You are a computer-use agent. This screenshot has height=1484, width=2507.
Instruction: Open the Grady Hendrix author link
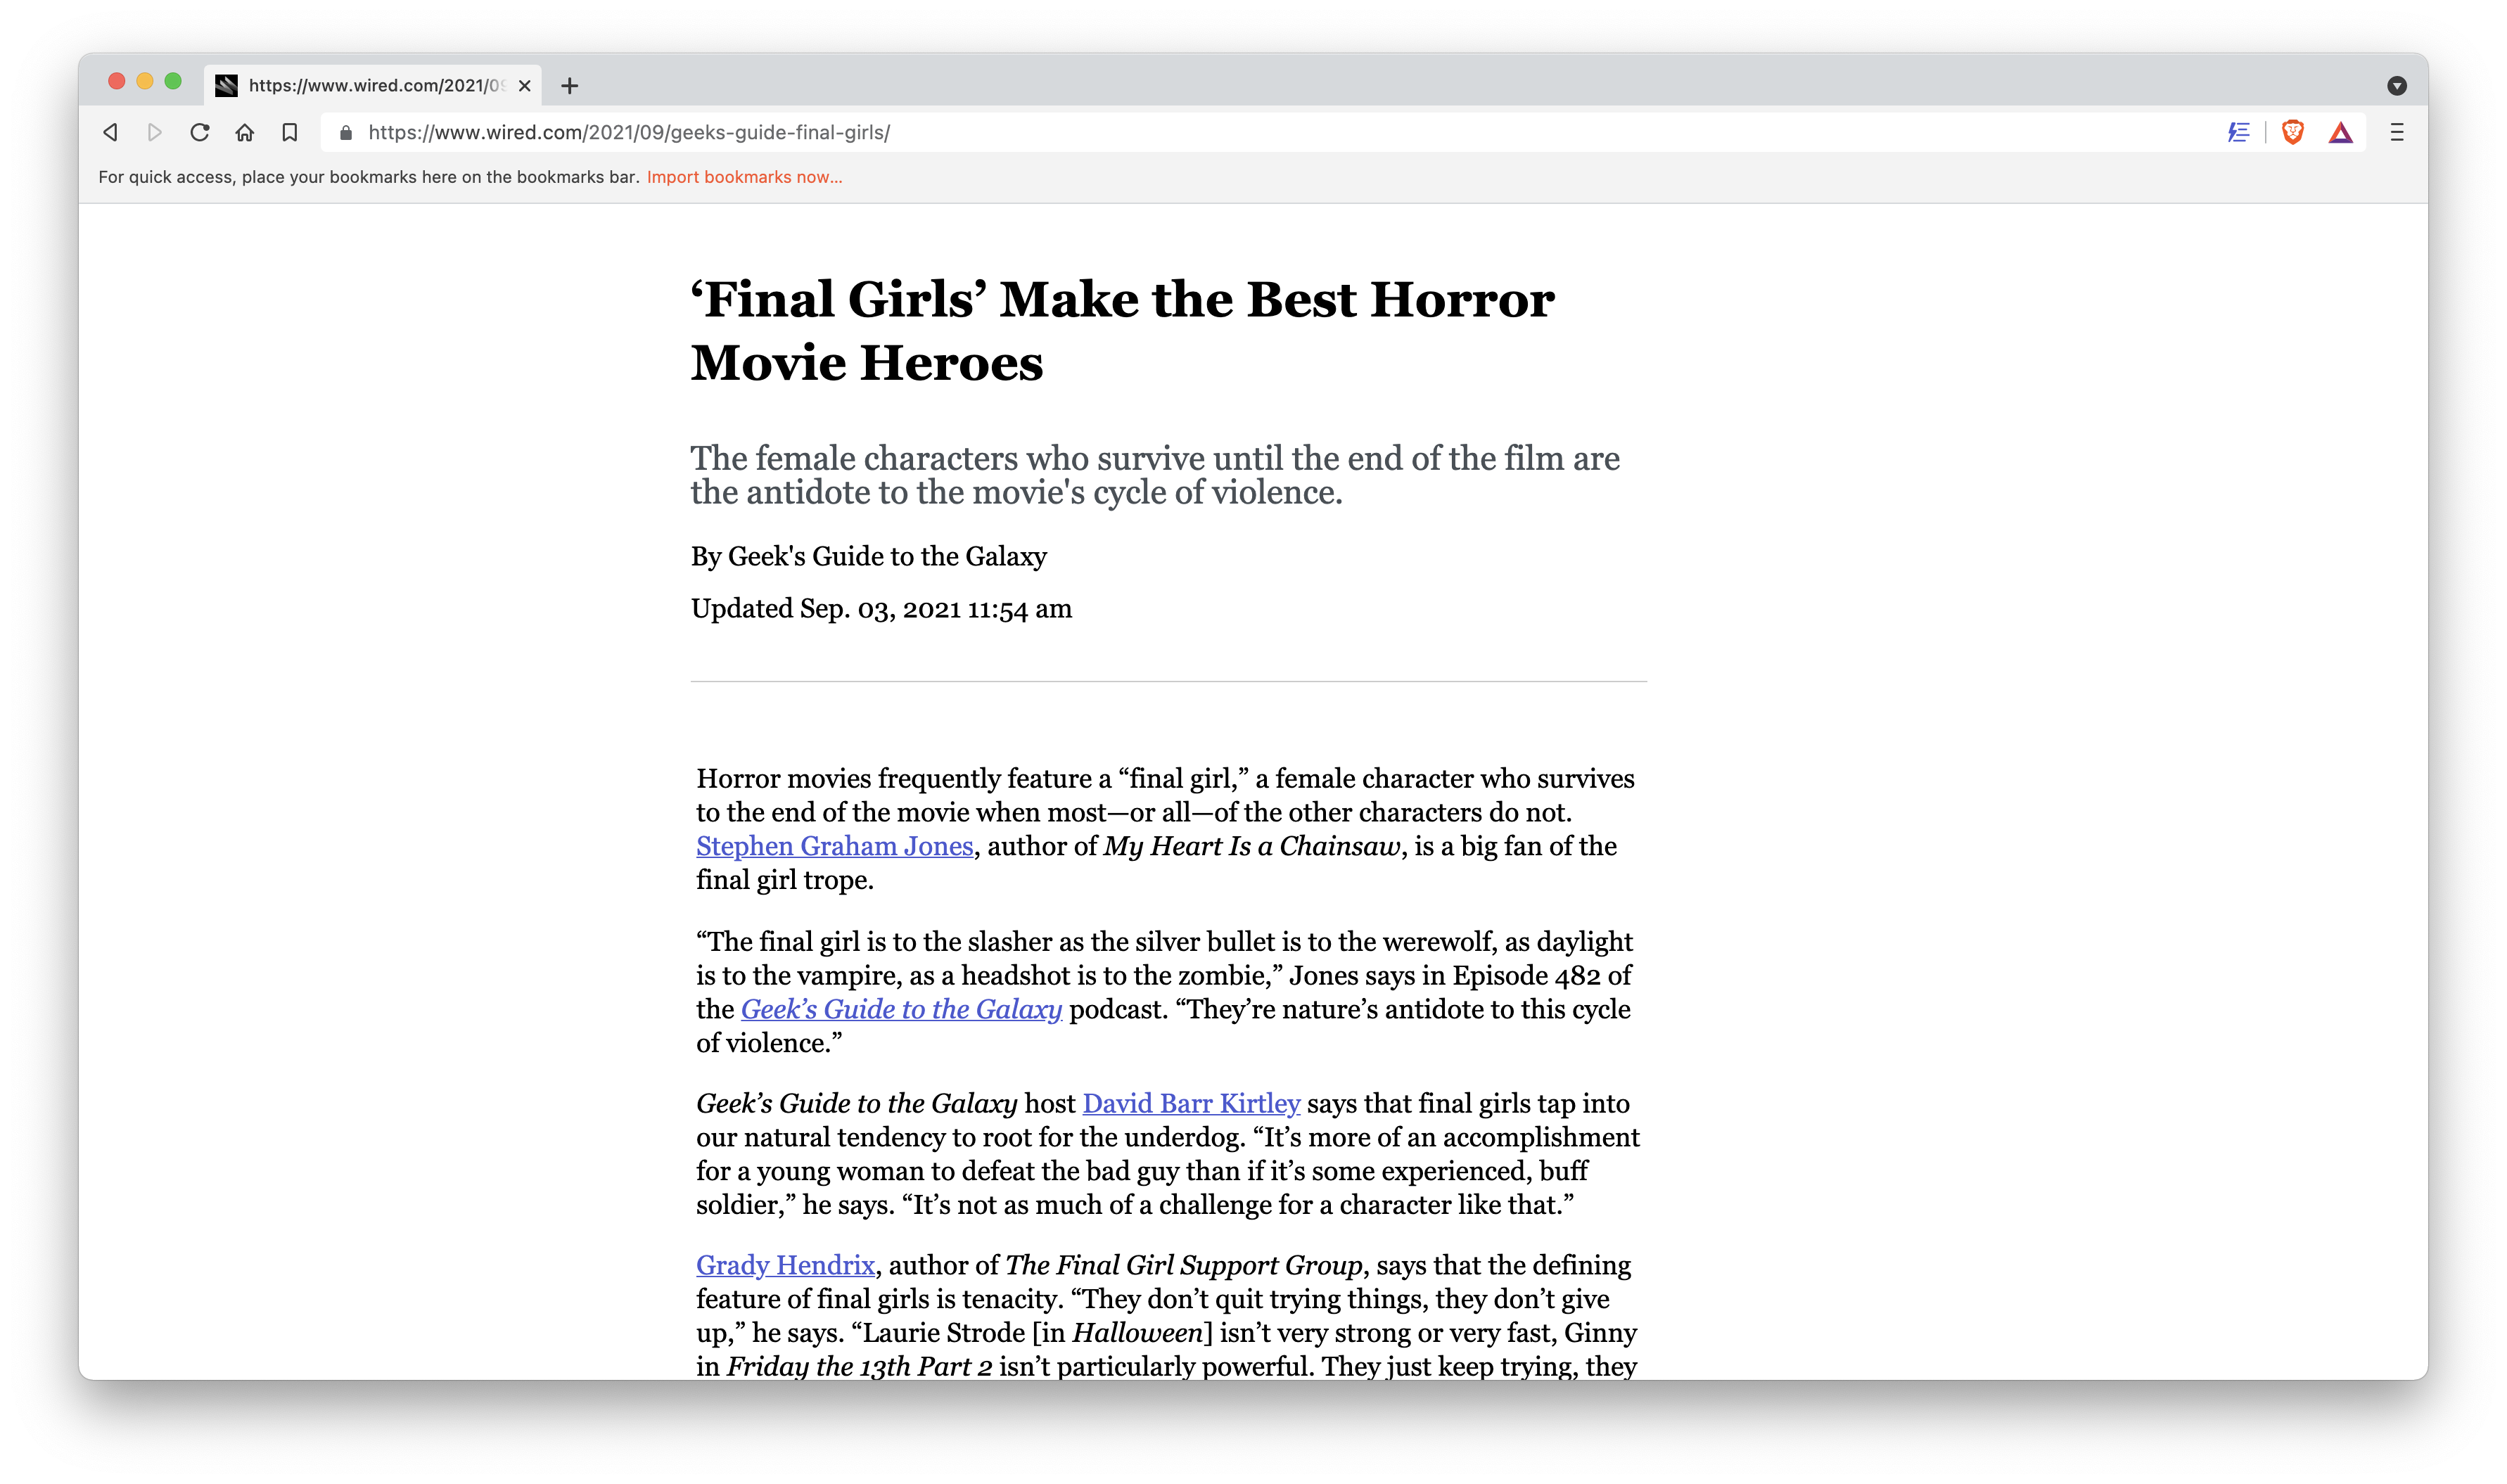tap(784, 1265)
